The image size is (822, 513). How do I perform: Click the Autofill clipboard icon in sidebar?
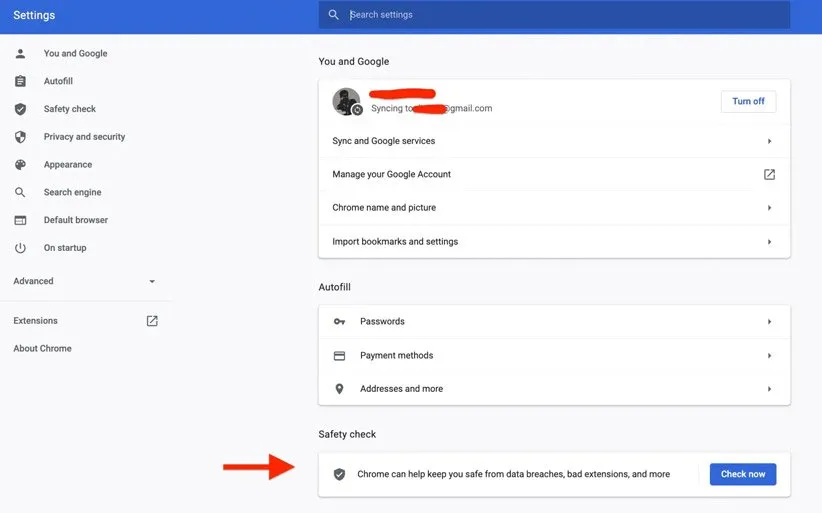(x=20, y=81)
